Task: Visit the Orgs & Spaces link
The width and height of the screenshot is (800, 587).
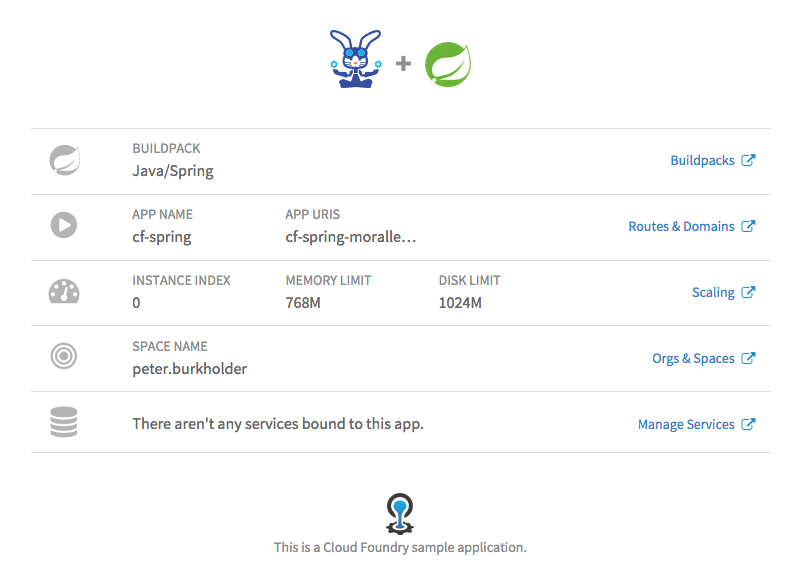Action: coord(693,359)
